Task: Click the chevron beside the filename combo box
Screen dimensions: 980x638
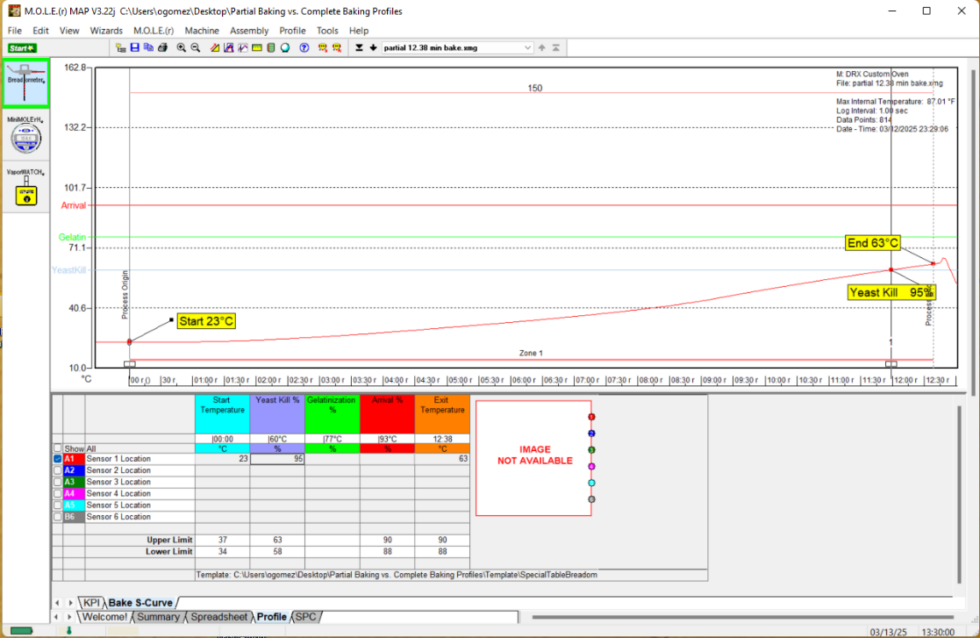Action: tap(541, 47)
